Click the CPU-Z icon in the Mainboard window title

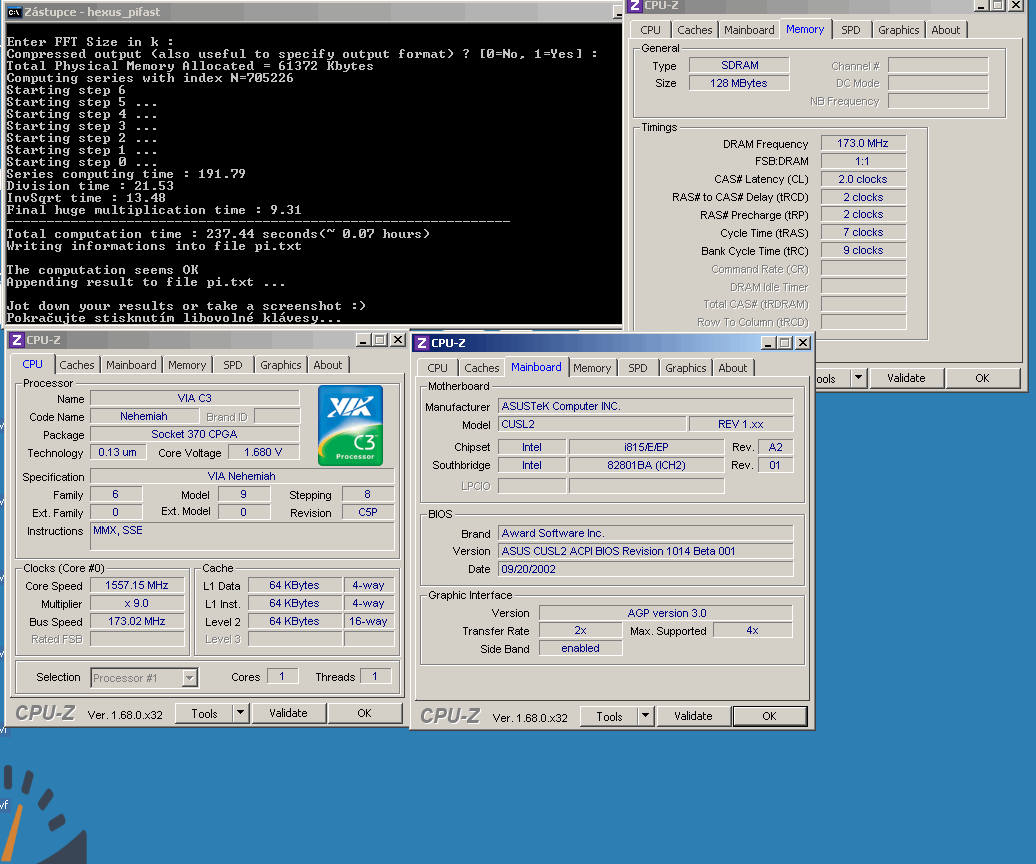point(422,343)
